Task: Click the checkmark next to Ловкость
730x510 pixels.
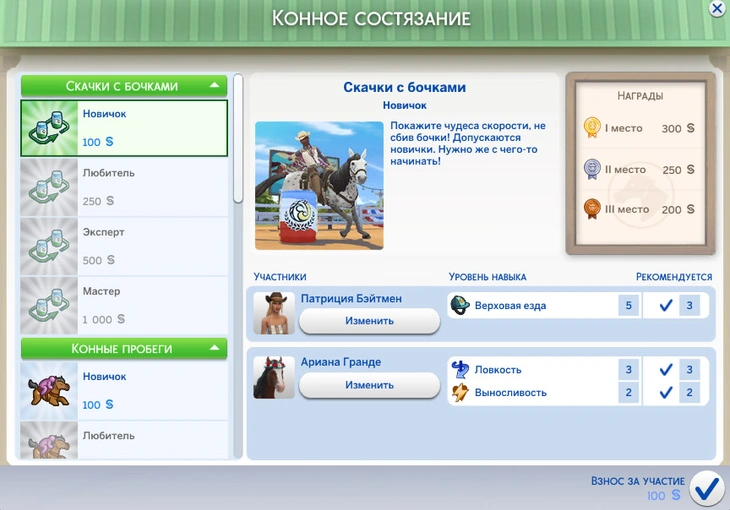Action: pyautogui.click(x=665, y=369)
